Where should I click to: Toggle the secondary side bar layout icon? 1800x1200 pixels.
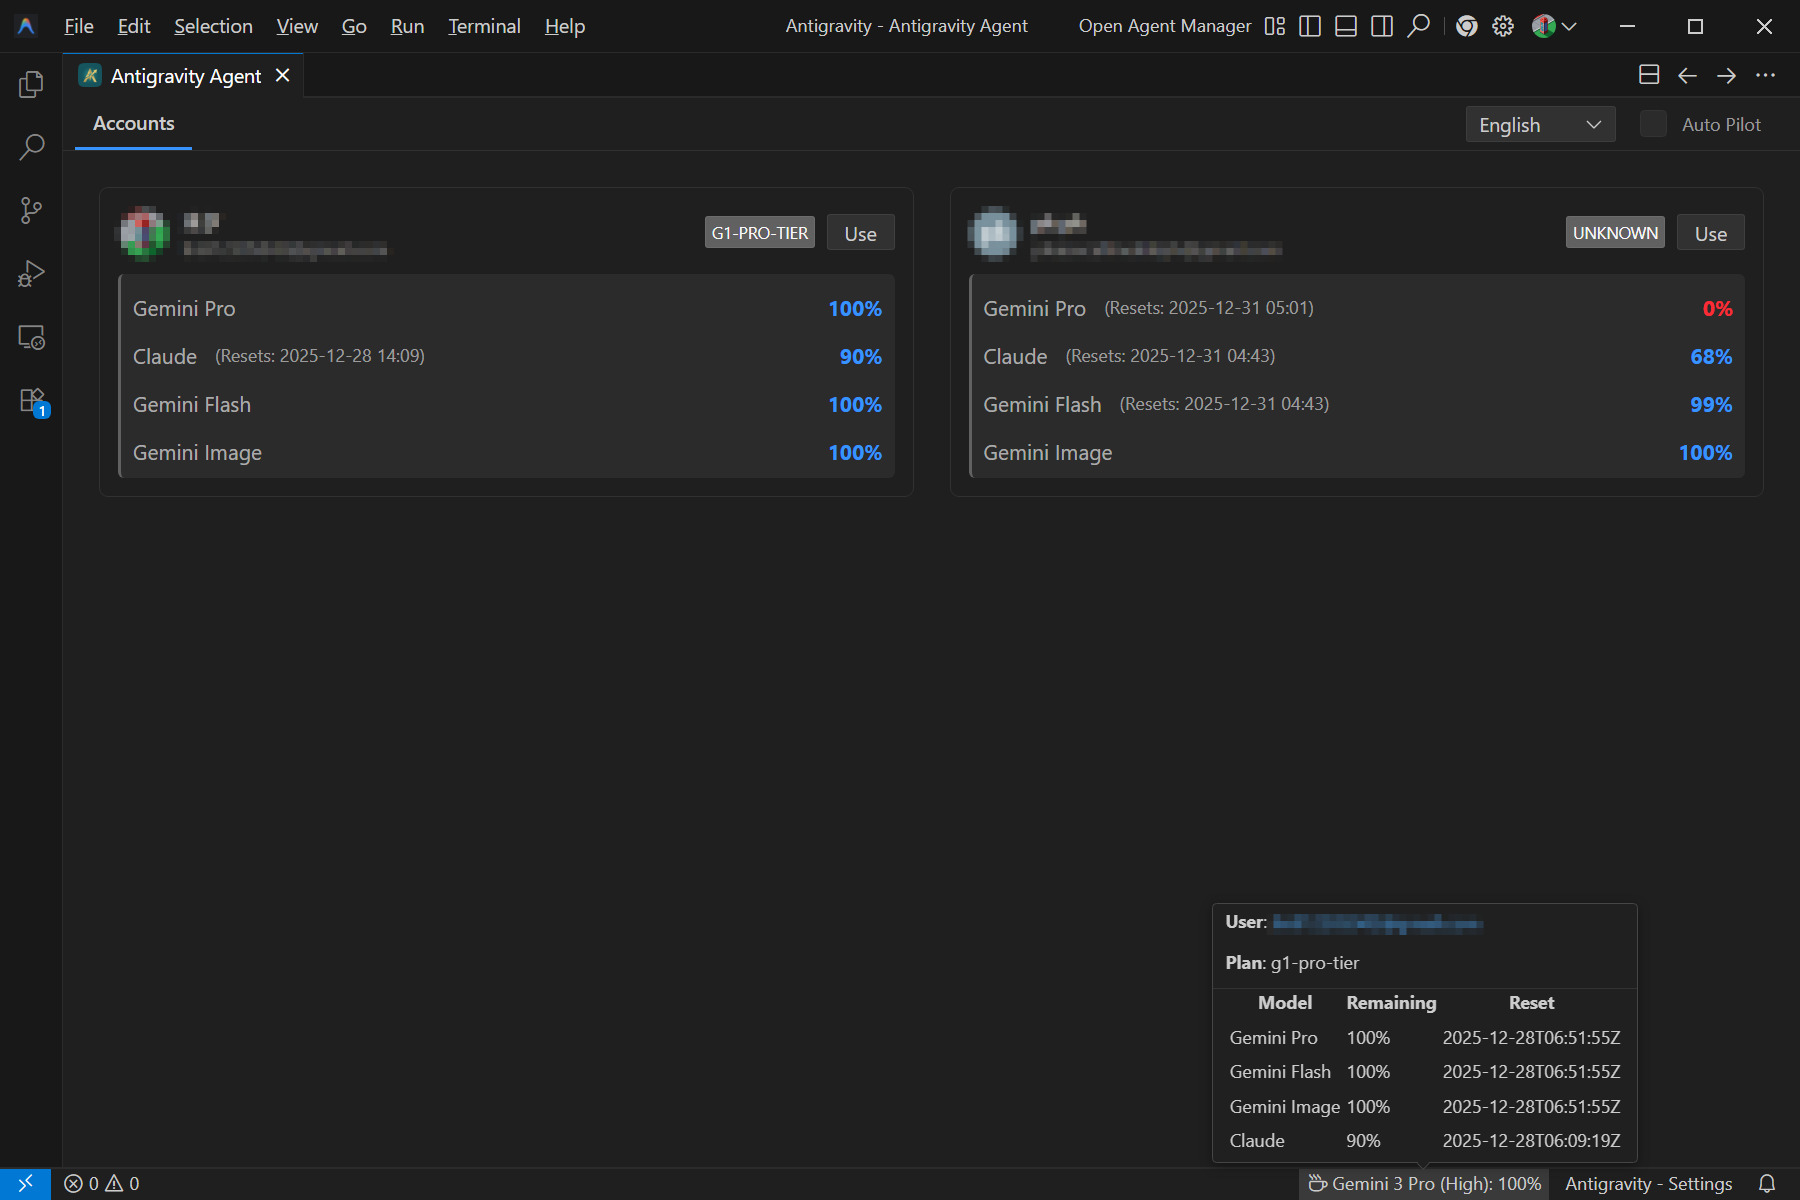[1382, 26]
